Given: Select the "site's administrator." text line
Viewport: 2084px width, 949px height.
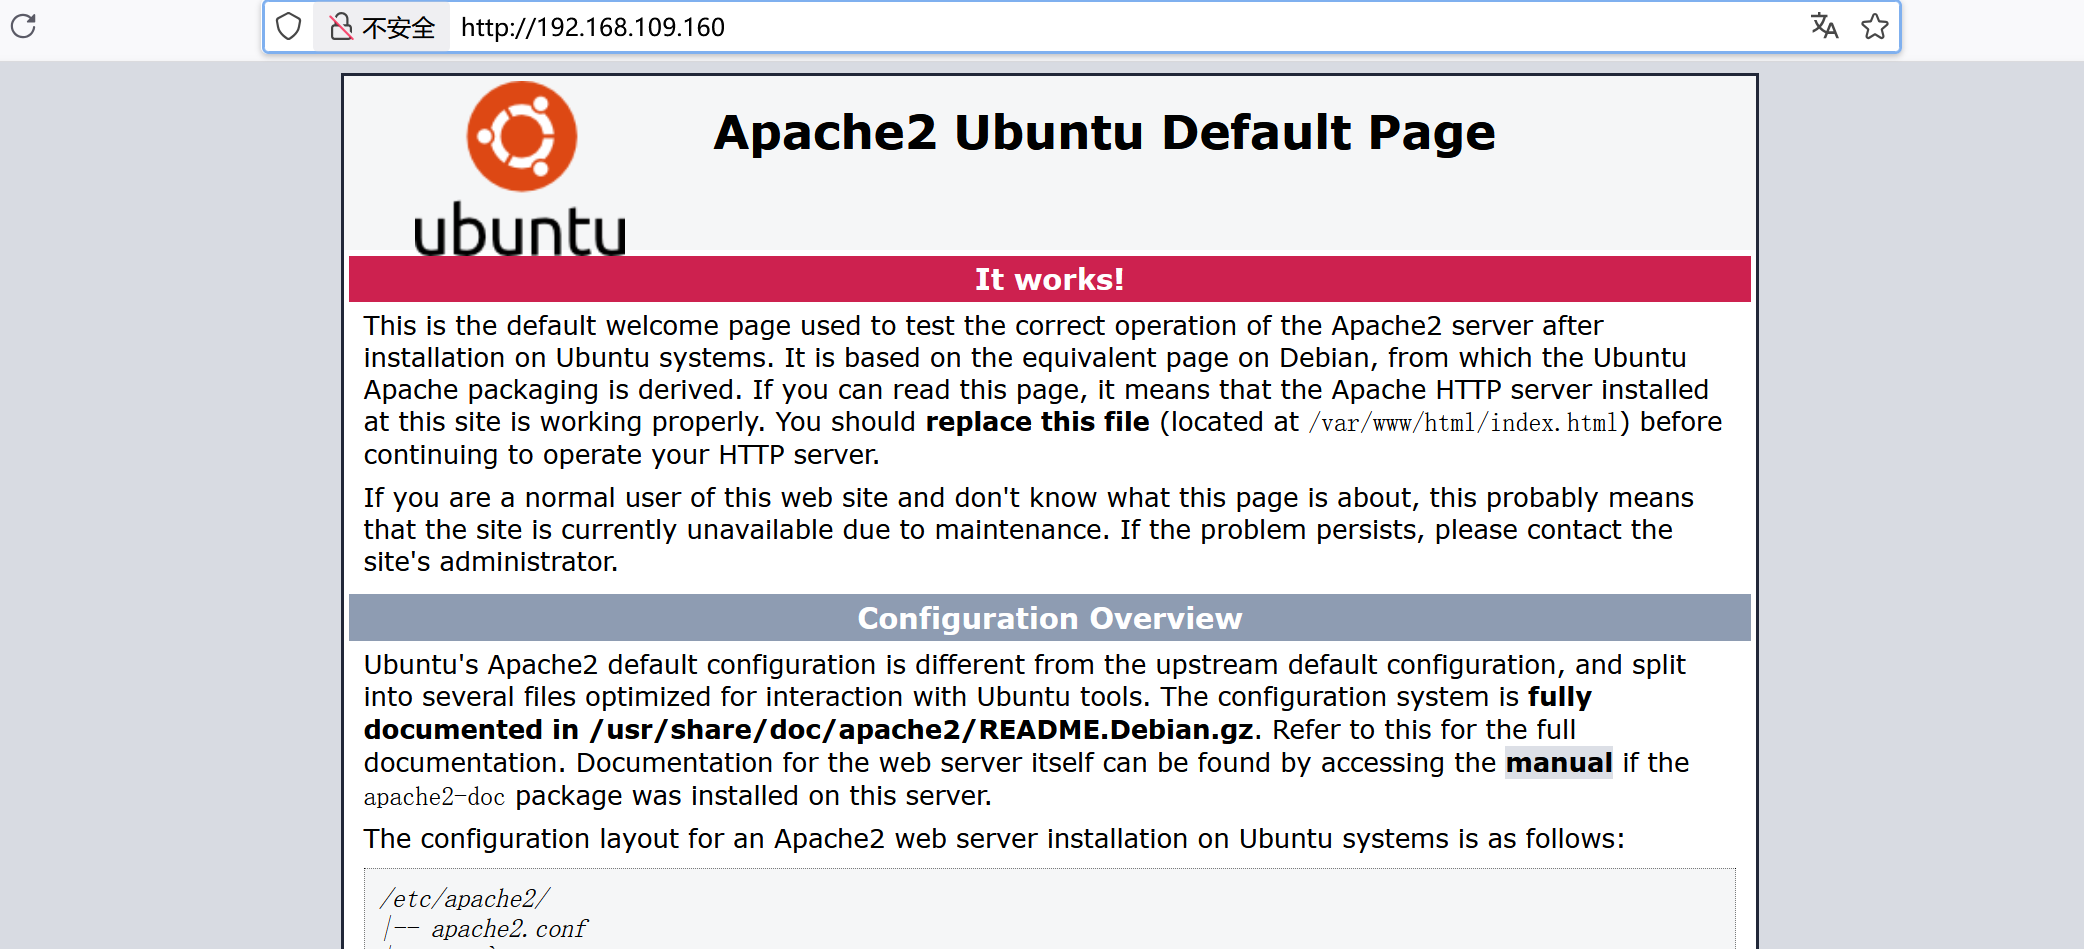Looking at the screenshot, I should (x=491, y=562).
